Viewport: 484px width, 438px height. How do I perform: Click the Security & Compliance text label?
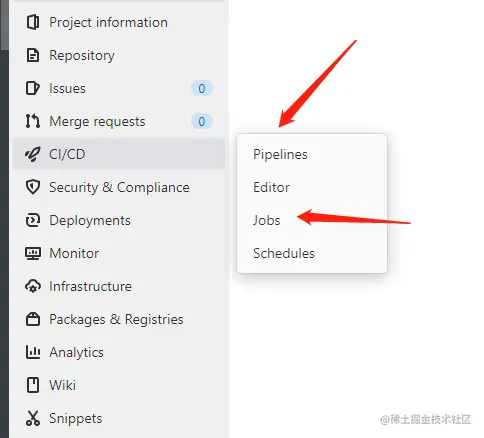click(x=119, y=187)
